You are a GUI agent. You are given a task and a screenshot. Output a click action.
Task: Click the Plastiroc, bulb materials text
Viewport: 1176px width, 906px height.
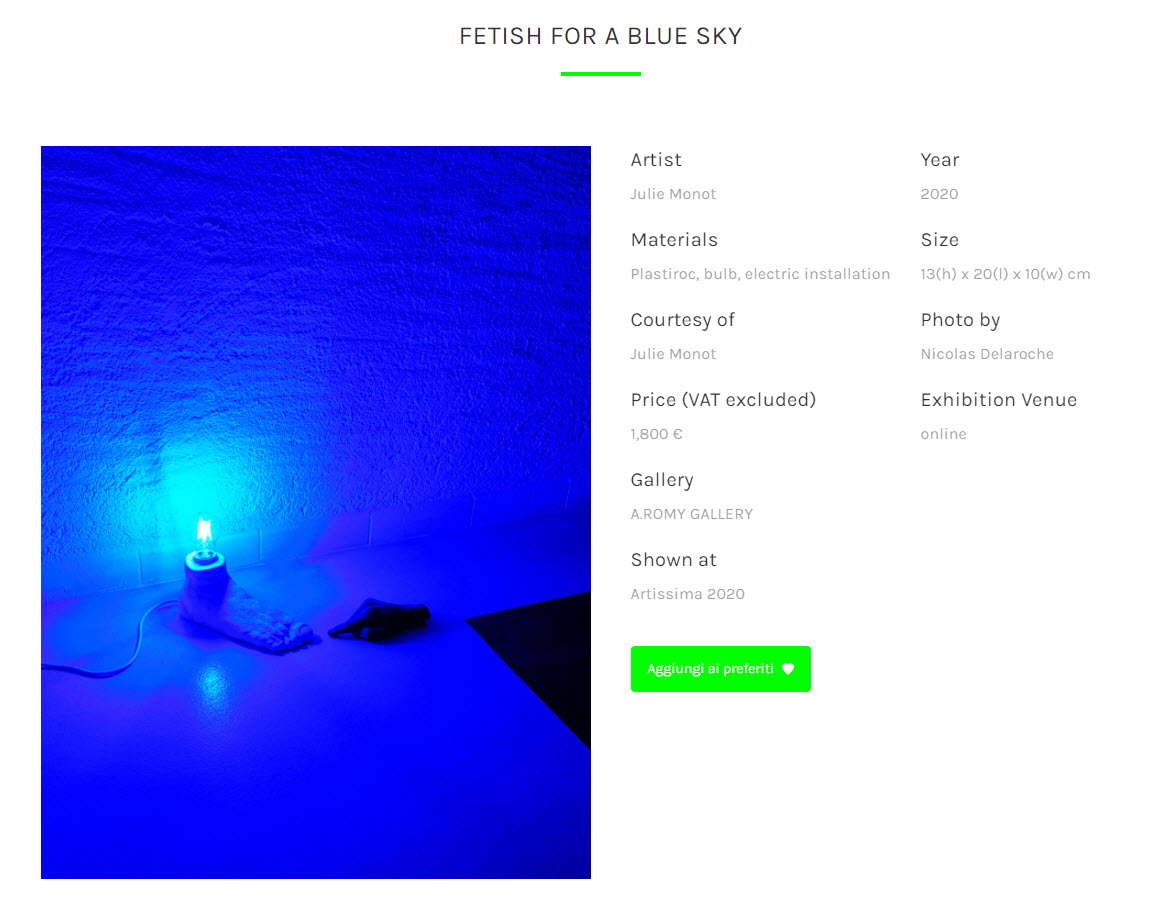[760, 274]
